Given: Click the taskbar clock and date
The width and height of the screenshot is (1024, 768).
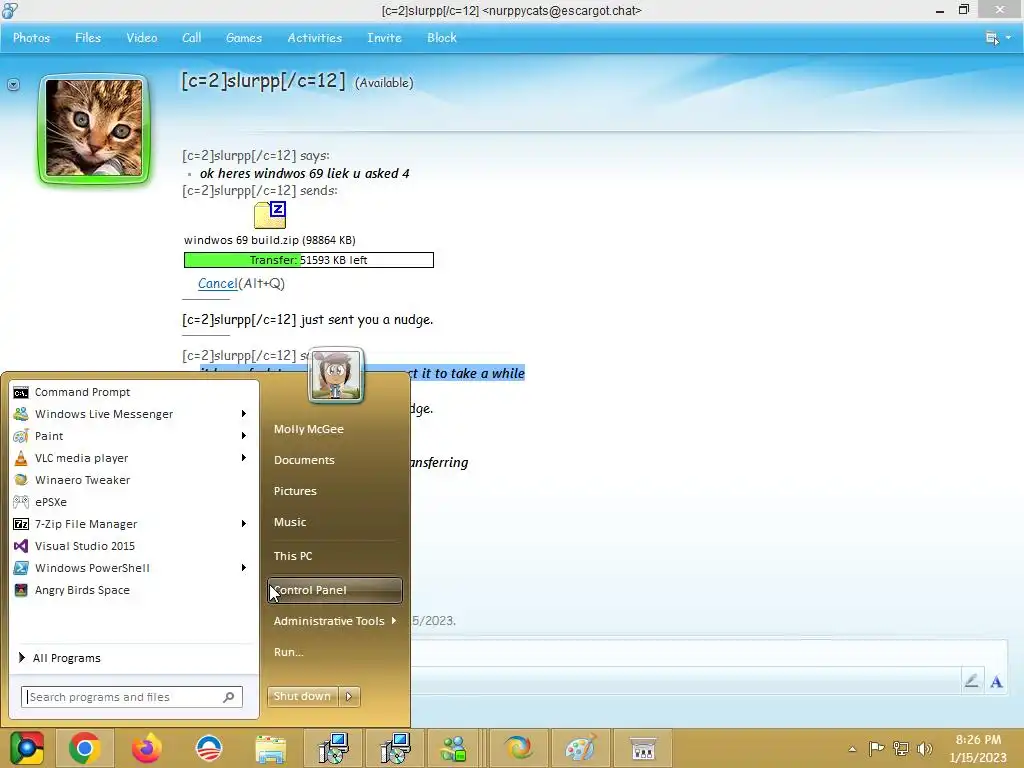Looking at the screenshot, I should click(x=978, y=748).
